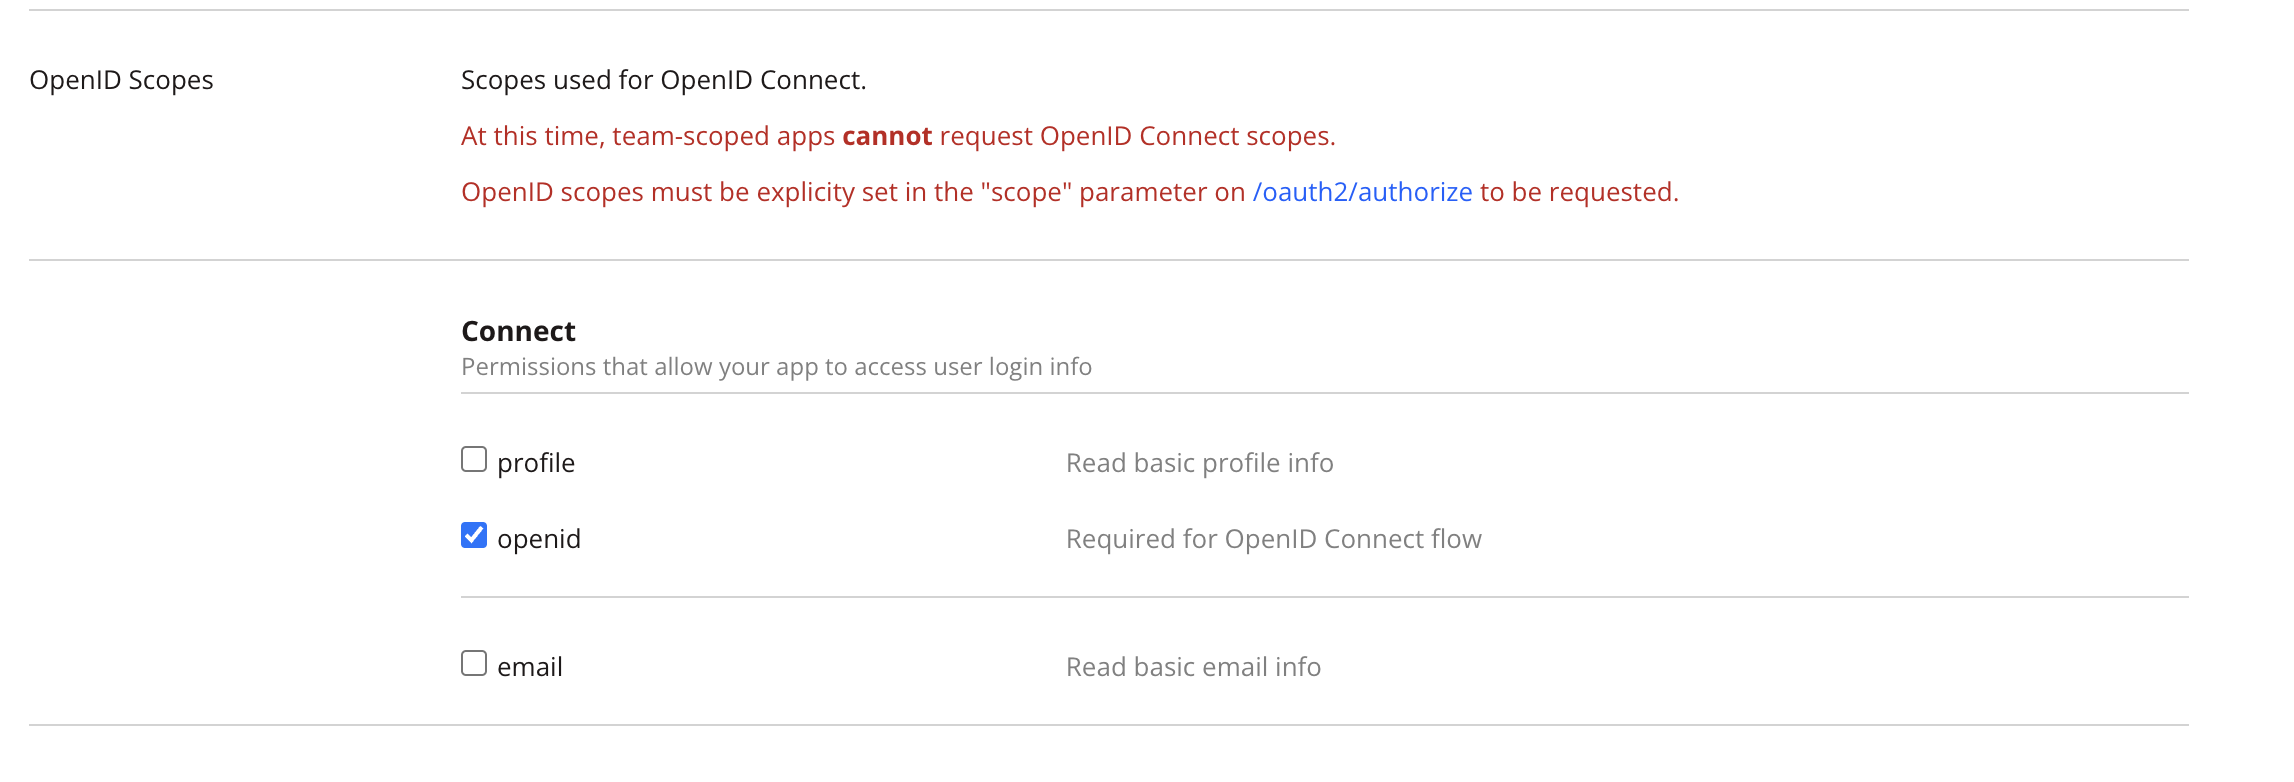Select the "Read basic email info" description
This screenshot has height=782, width=2294.
(x=1193, y=667)
